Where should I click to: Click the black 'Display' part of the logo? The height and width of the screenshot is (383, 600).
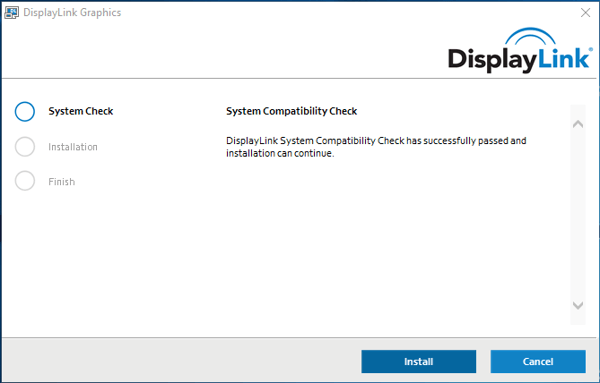[493, 60]
